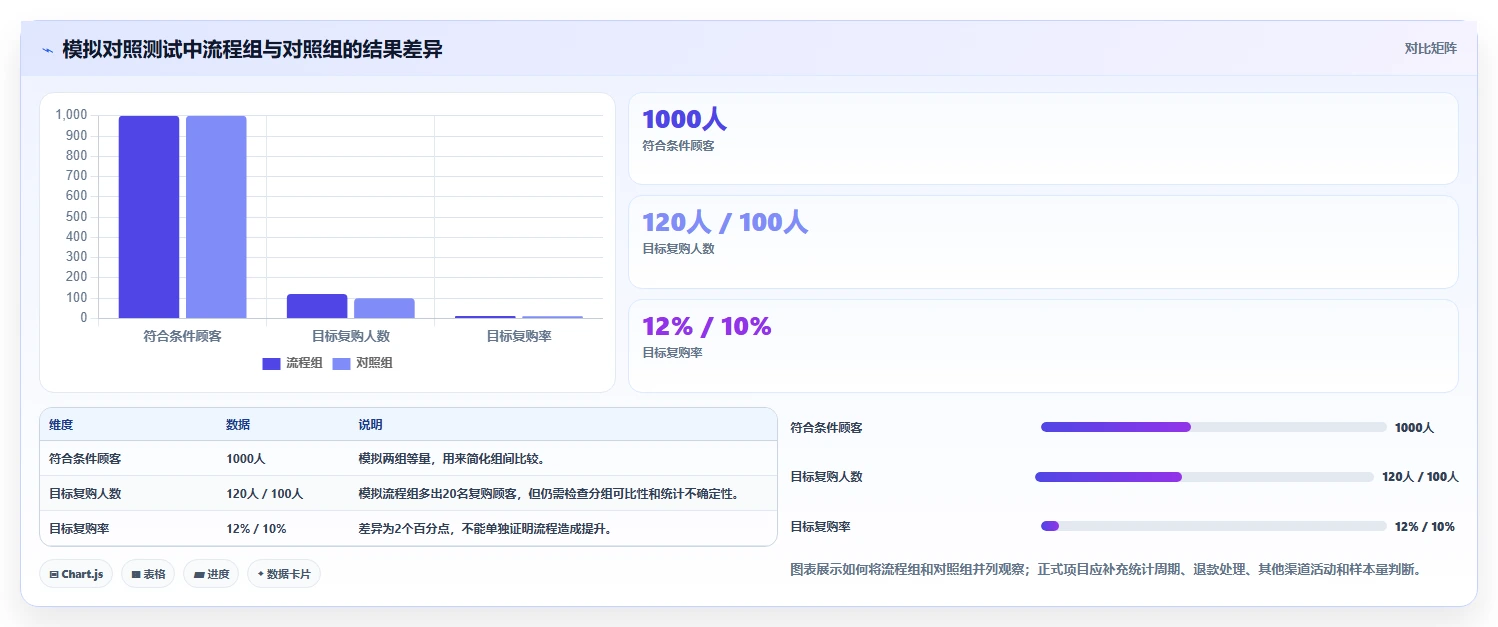Click the page title about 流程组与对照组

pyautogui.click(x=252, y=49)
